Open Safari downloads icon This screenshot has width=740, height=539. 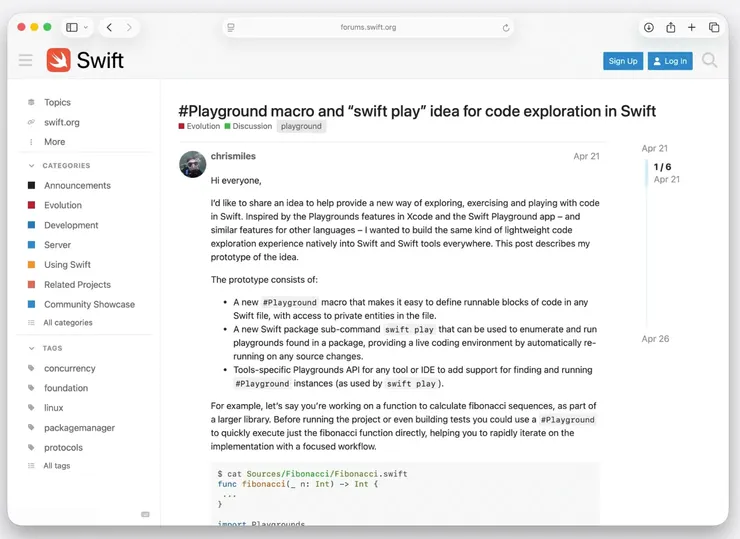[648, 27]
